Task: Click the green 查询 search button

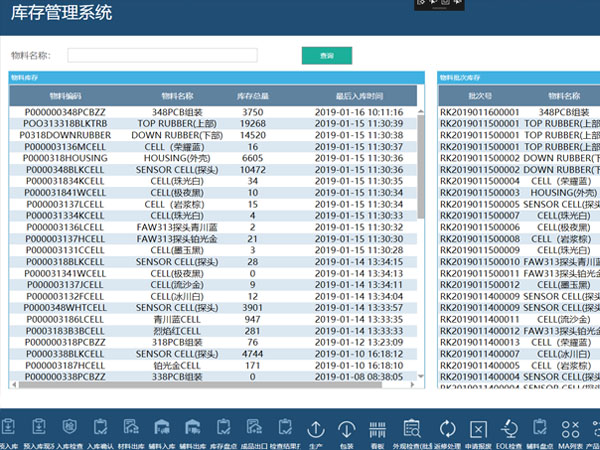Action: 327,56
